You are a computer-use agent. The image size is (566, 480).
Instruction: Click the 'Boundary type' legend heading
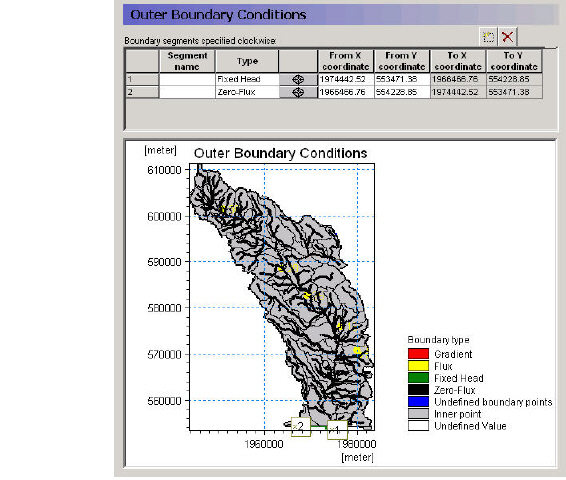438,340
